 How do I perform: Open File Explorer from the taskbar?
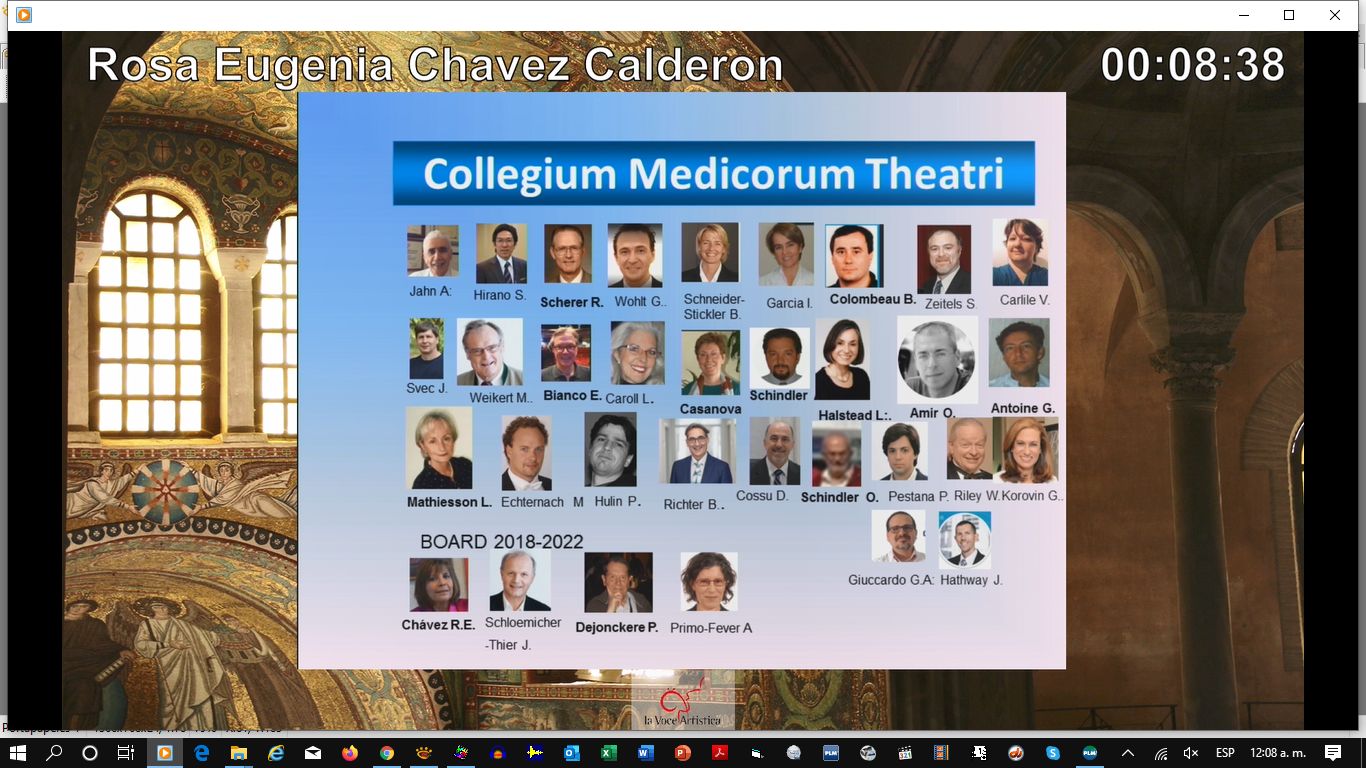[238, 753]
